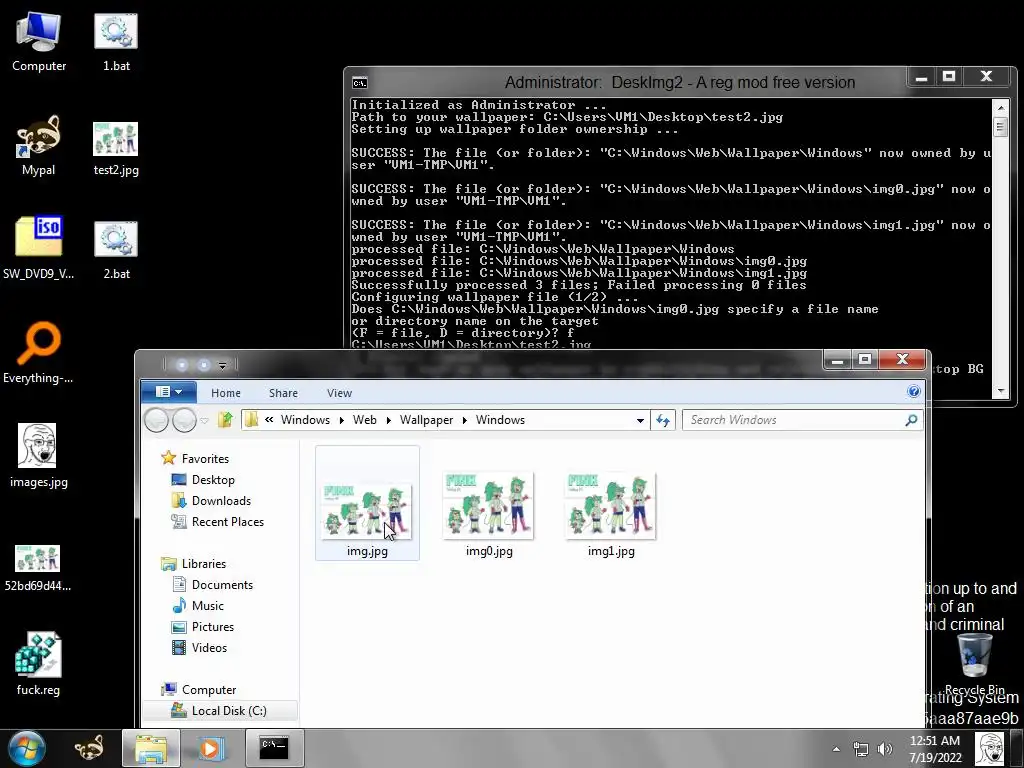
Task: Click the search magnifier in Explorer
Action: [912, 420]
